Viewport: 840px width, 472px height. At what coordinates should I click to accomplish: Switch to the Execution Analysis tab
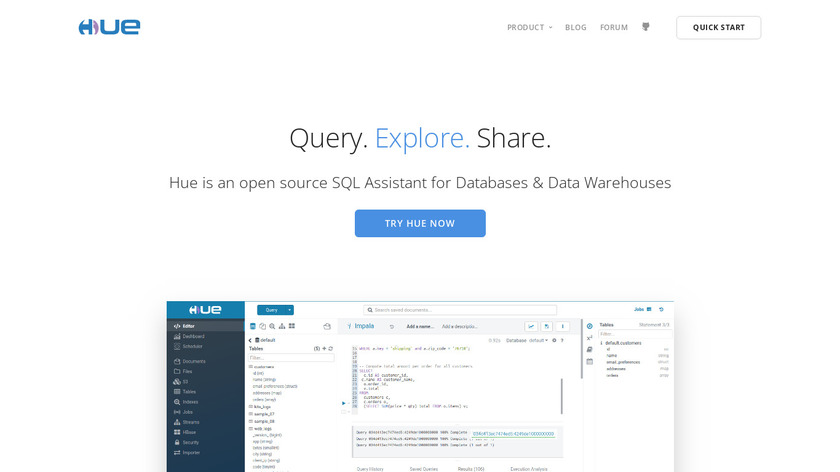pyautogui.click(x=529, y=469)
